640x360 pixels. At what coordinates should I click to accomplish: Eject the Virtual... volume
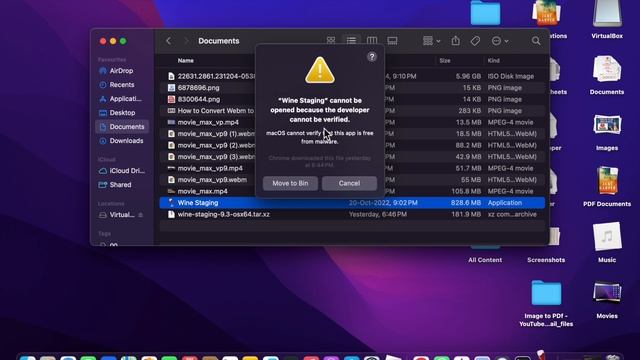141,215
